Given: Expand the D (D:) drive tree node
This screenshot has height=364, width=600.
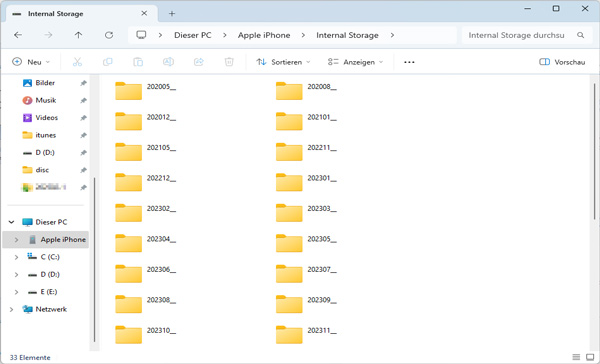Looking at the screenshot, I should (16, 274).
